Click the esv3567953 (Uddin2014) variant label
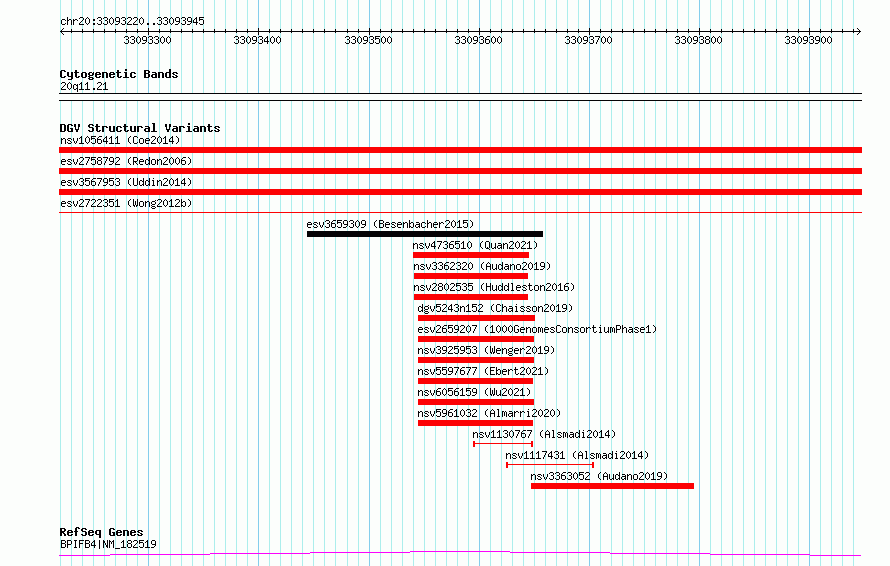890x566 pixels. 126,182
